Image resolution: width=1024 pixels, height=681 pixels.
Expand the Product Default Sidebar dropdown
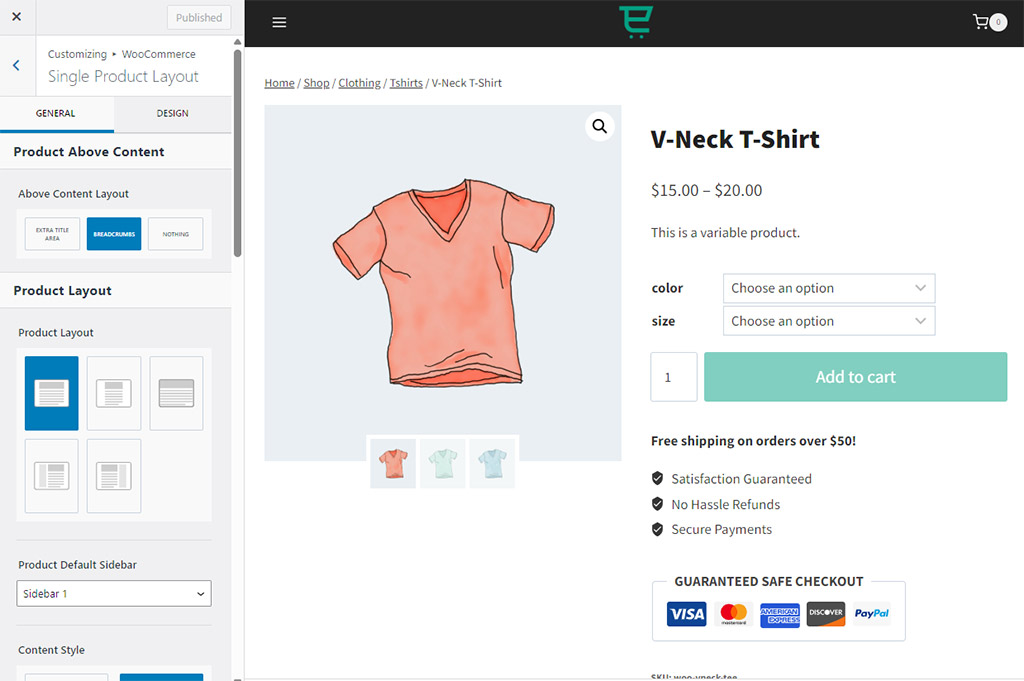coord(114,594)
